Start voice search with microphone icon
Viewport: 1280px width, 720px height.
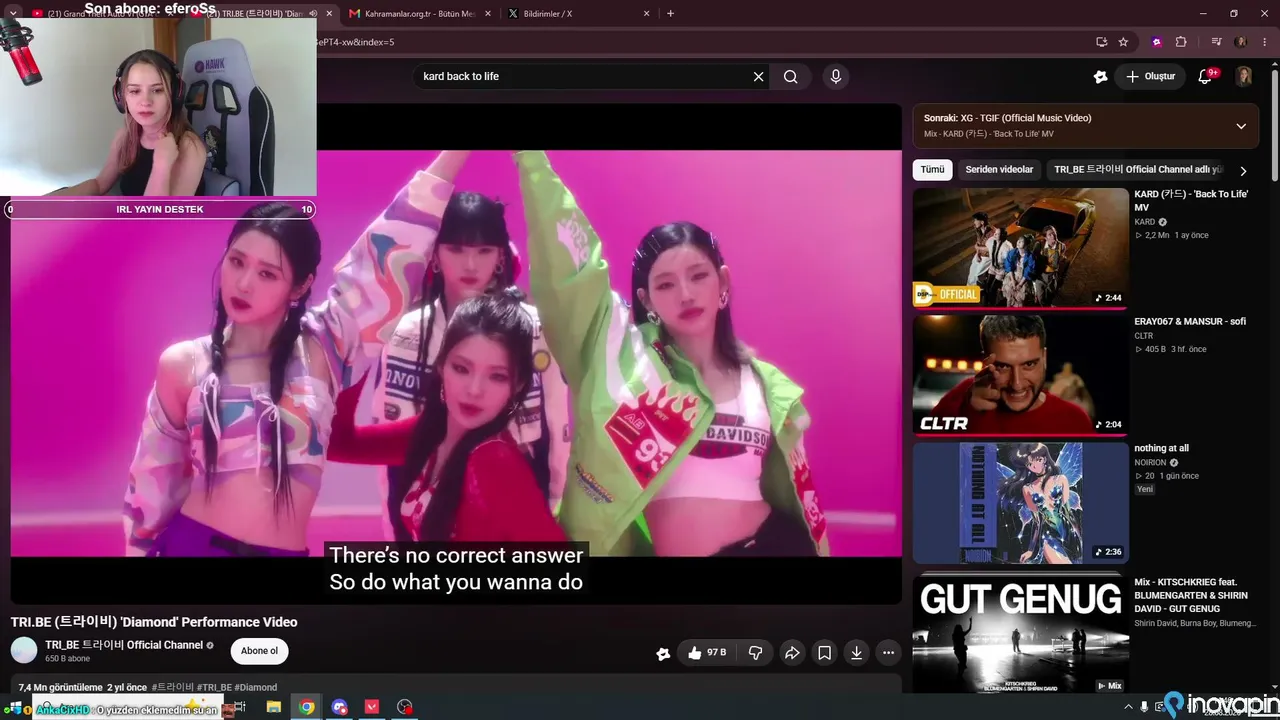836,76
